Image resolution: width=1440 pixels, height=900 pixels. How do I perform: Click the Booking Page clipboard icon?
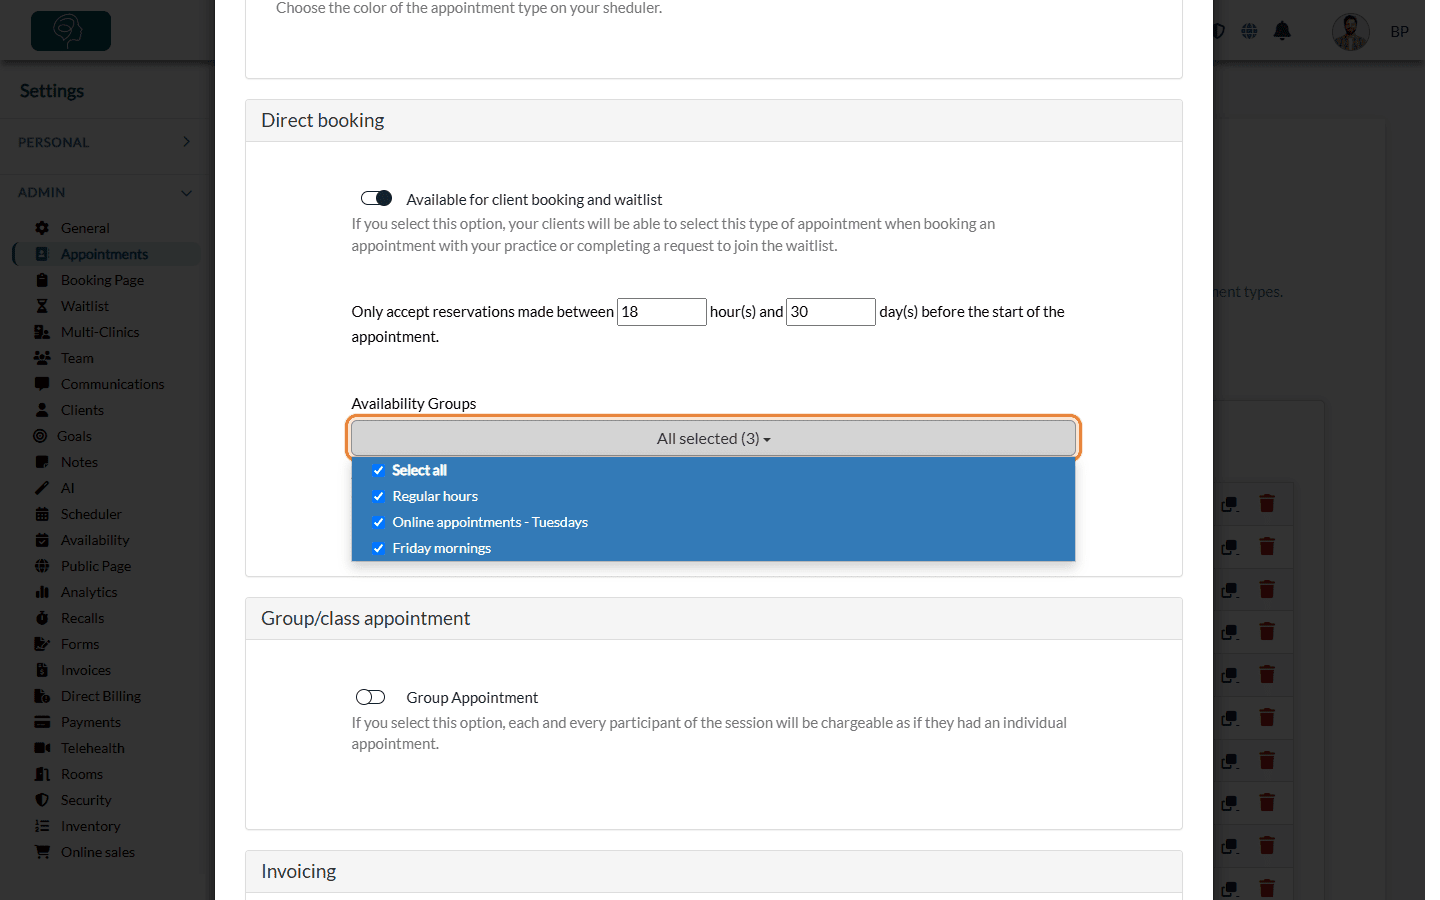pyautogui.click(x=42, y=280)
